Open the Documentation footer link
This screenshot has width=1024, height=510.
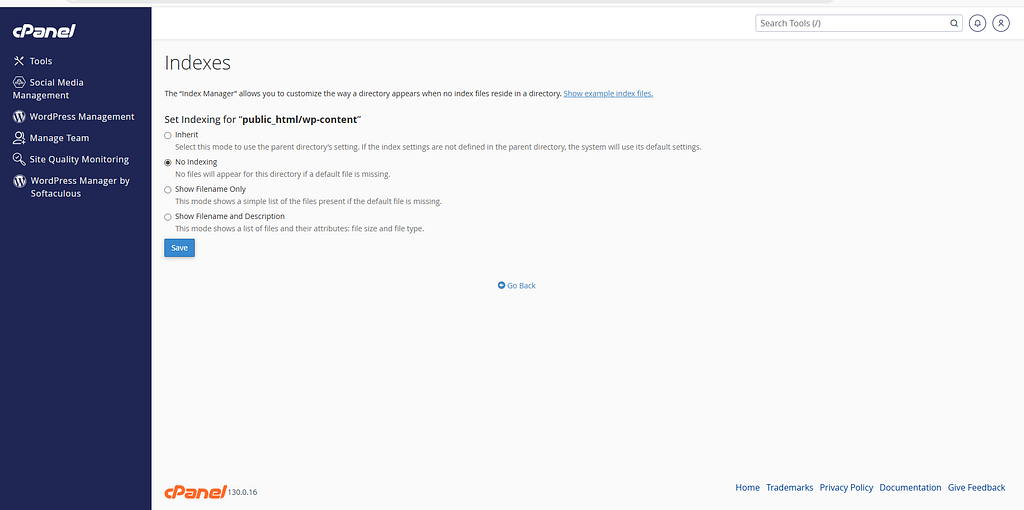point(910,488)
